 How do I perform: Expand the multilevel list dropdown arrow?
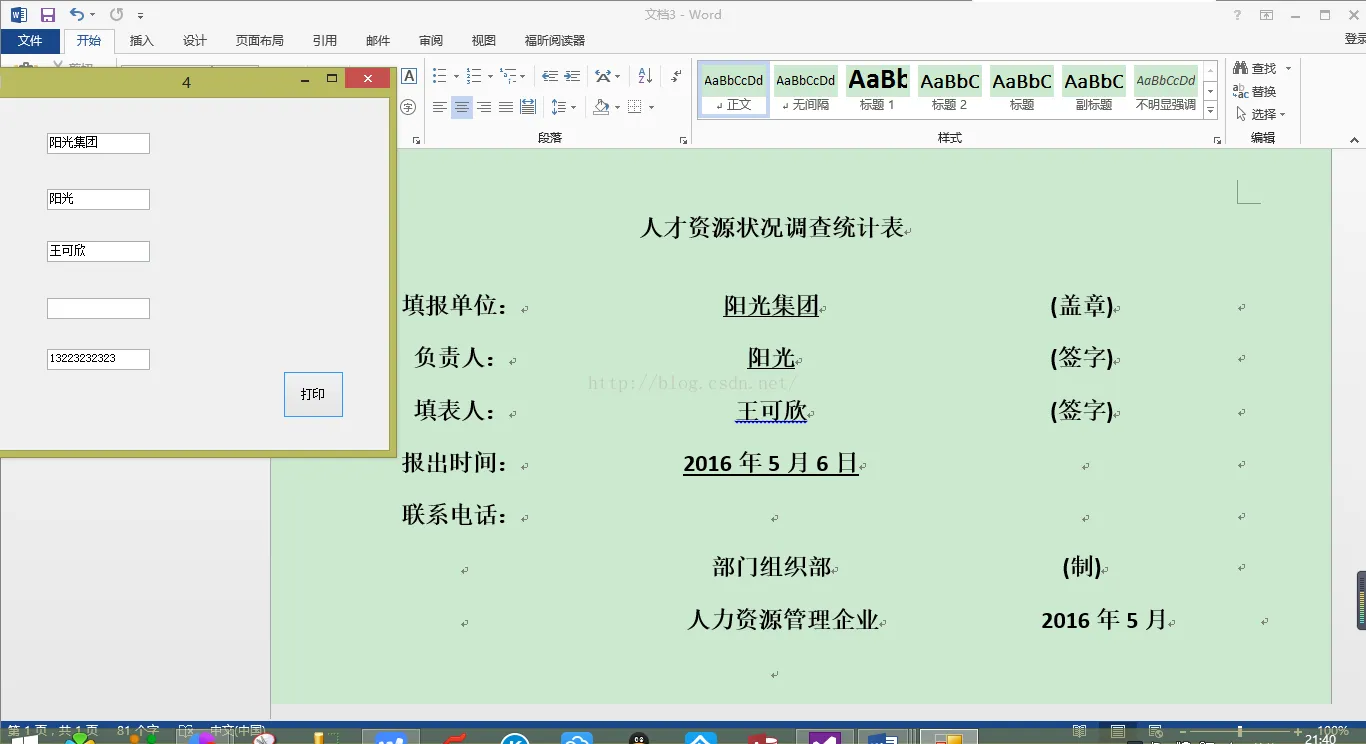click(523, 76)
